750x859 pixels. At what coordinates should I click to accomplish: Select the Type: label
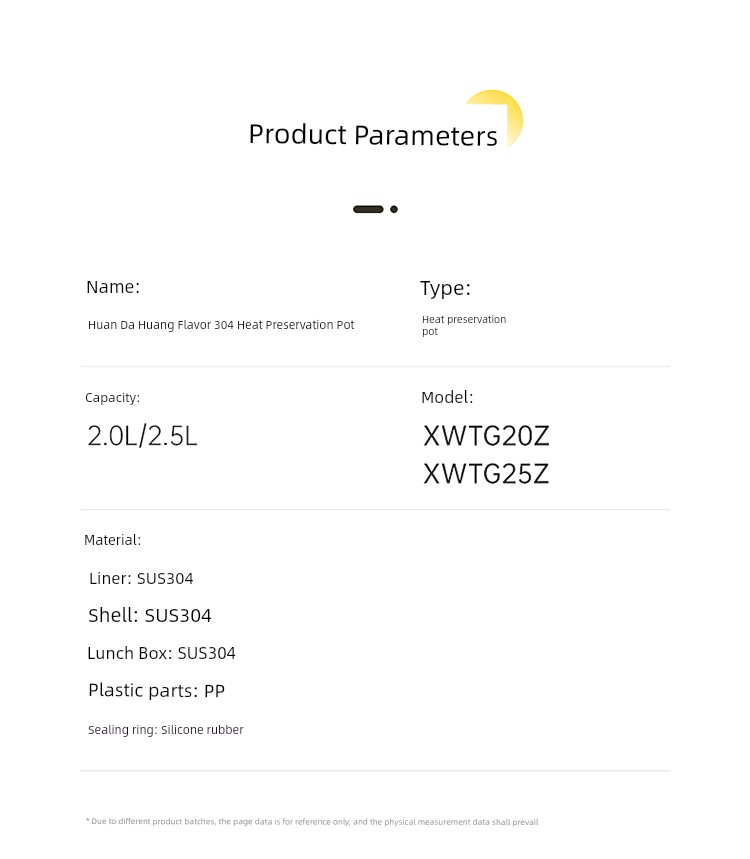point(445,289)
